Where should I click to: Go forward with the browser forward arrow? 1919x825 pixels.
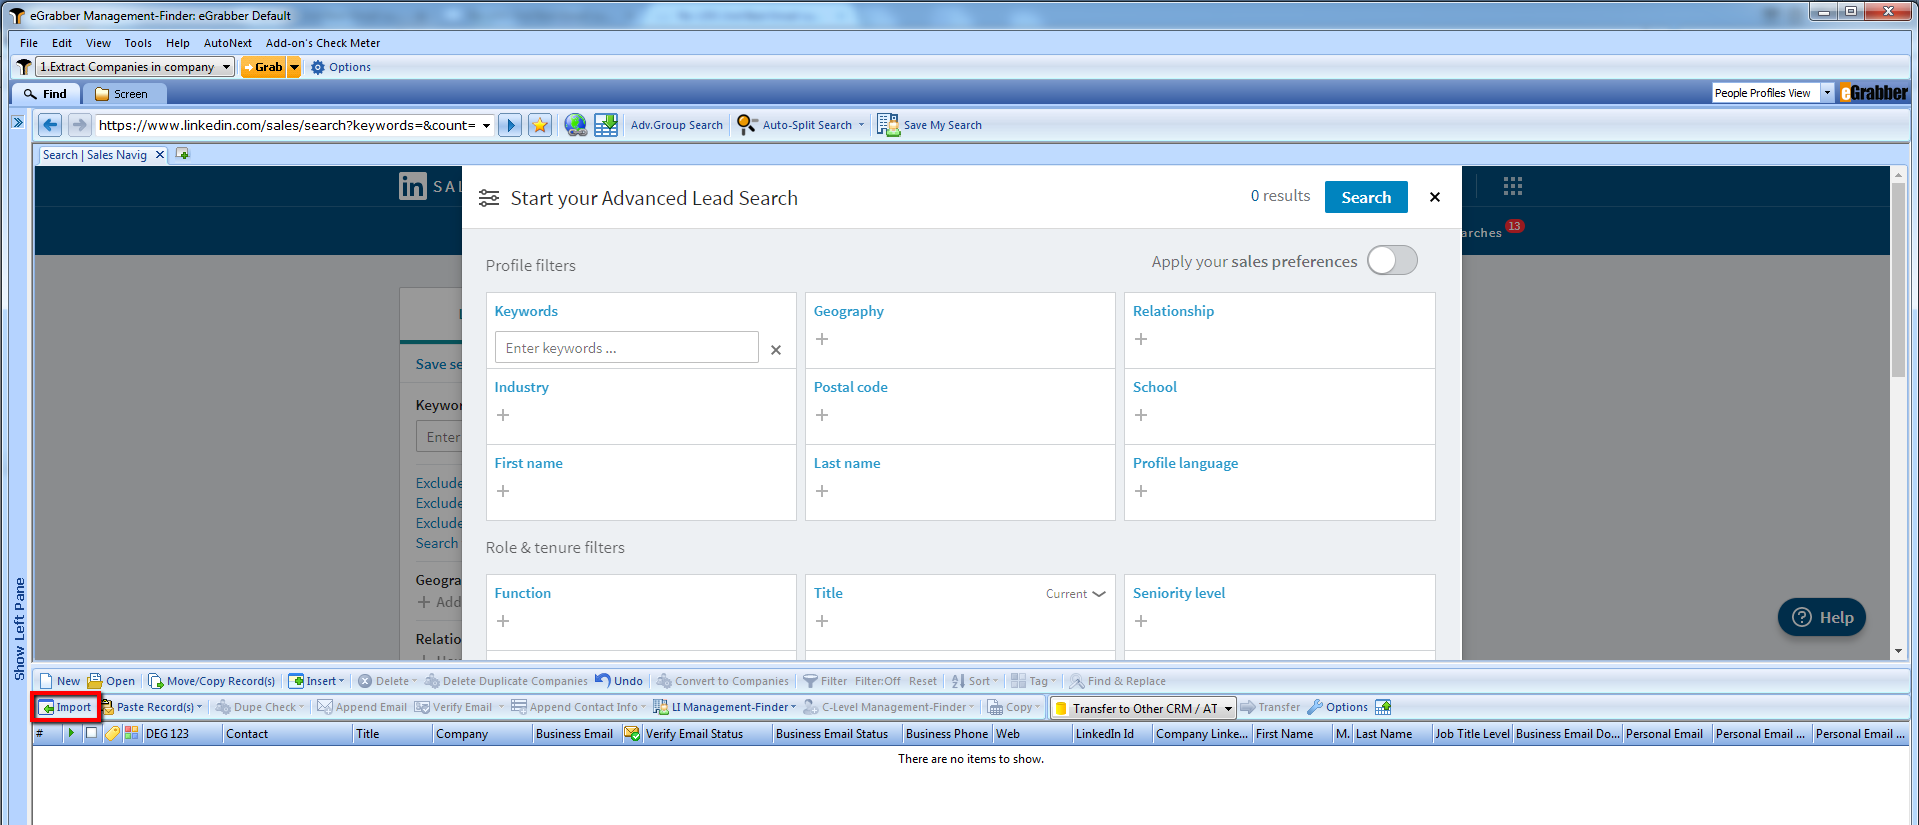click(x=79, y=125)
